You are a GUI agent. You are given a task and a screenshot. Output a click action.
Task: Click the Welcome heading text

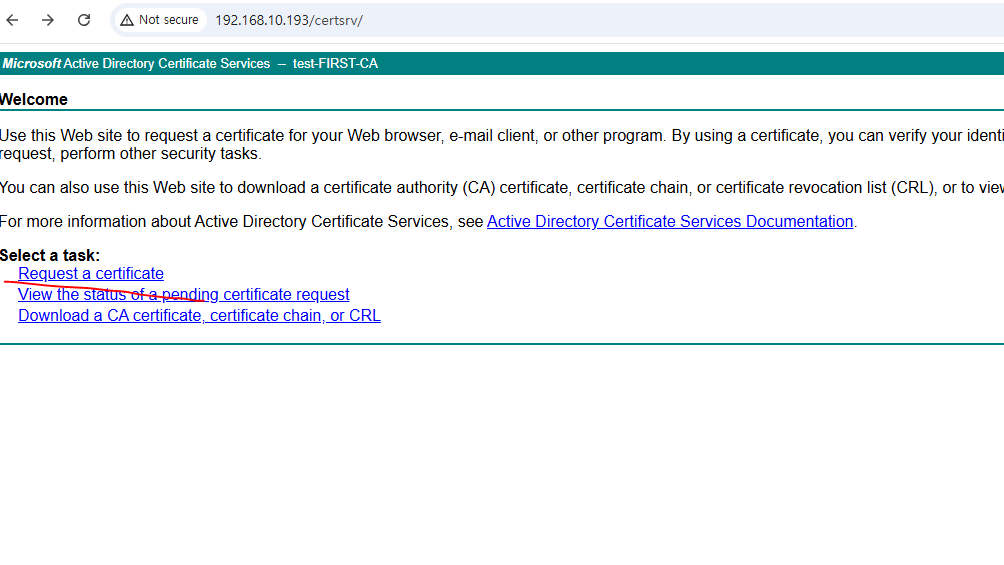[x=33, y=99]
